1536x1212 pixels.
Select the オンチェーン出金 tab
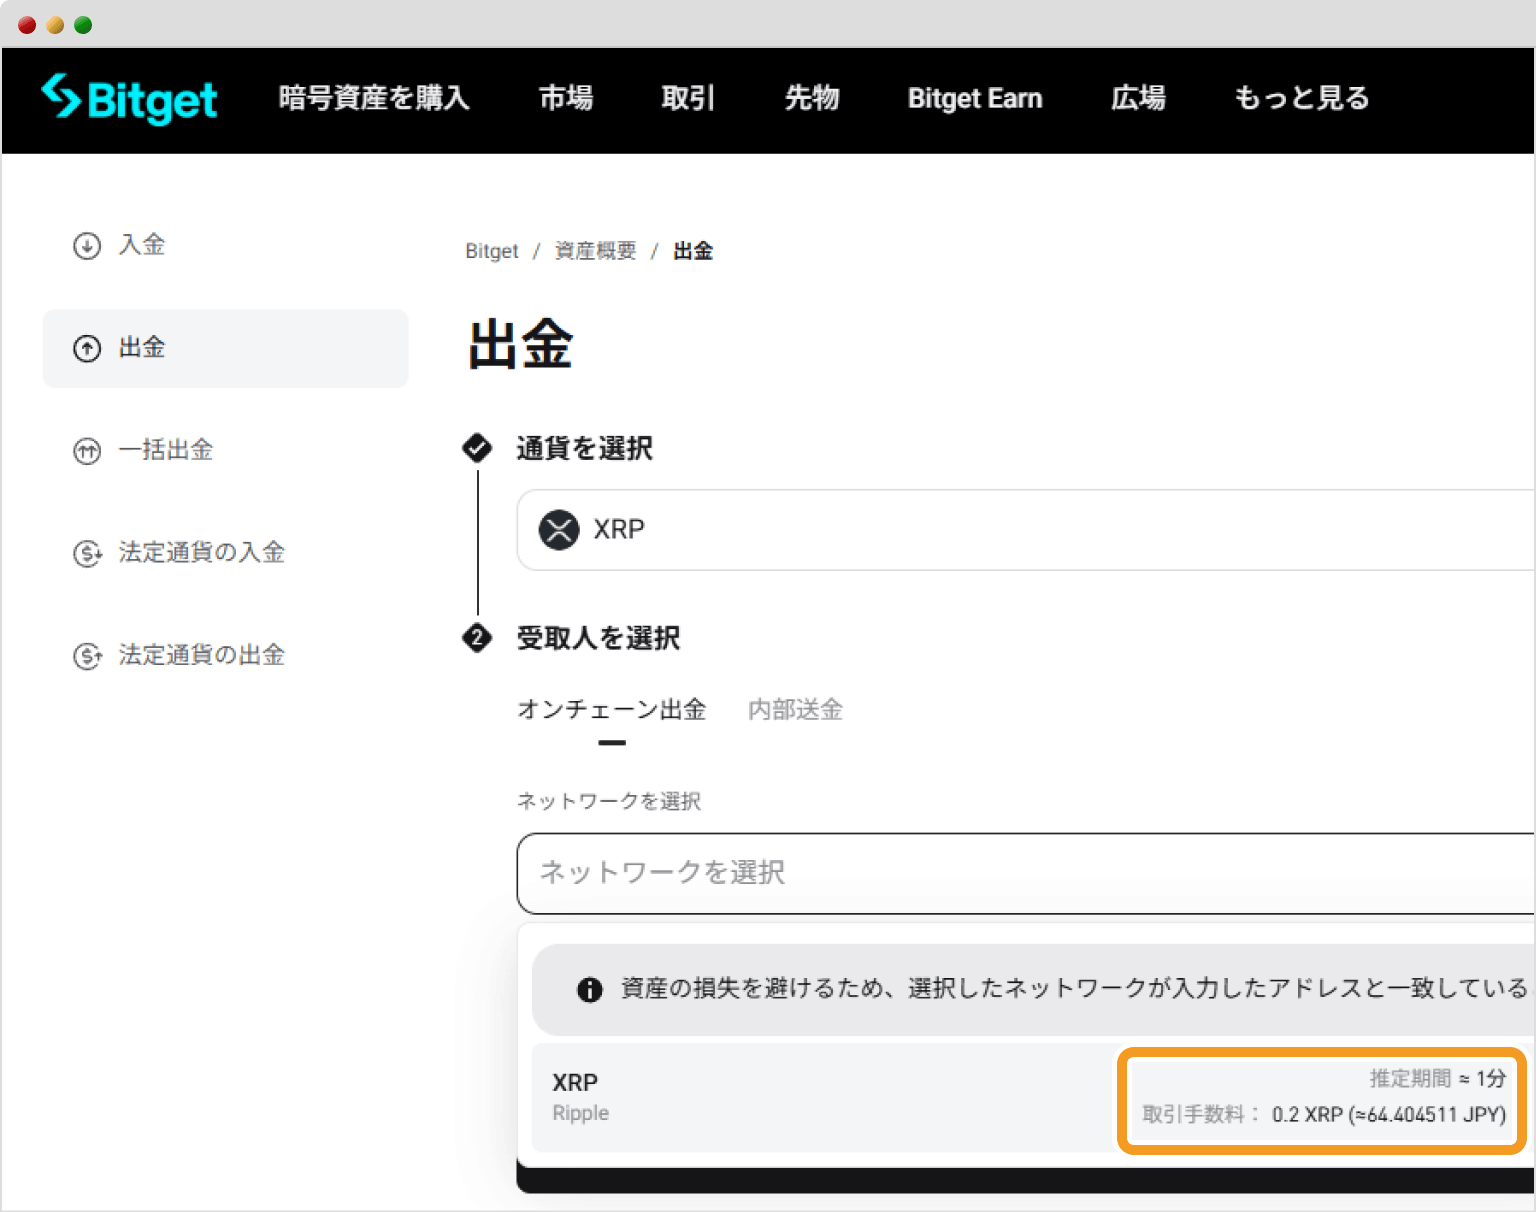click(x=611, y=710)
